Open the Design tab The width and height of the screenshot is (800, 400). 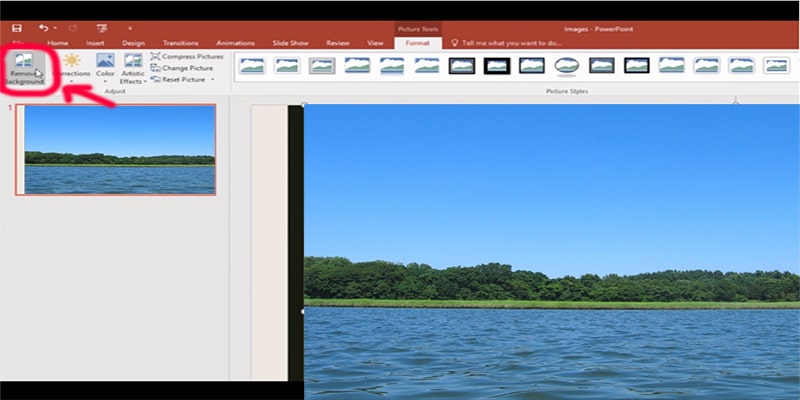pos(133,43)
